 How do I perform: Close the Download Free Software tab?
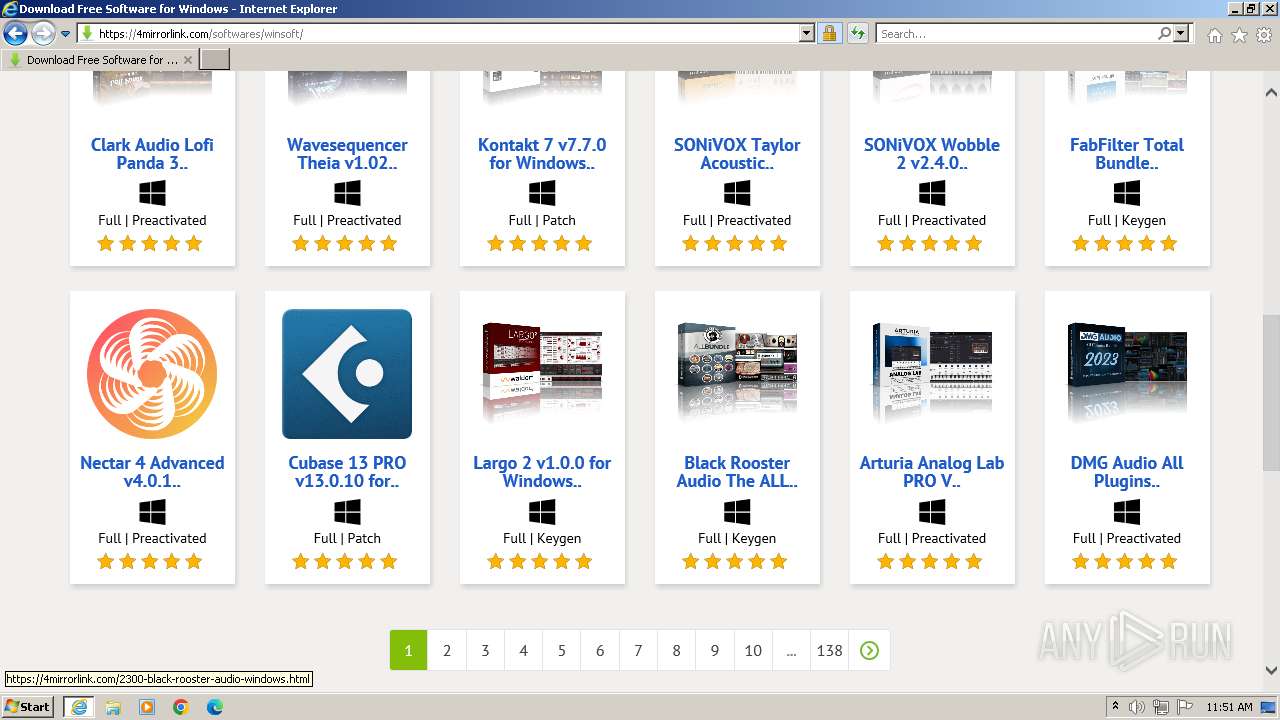[188, 60]
